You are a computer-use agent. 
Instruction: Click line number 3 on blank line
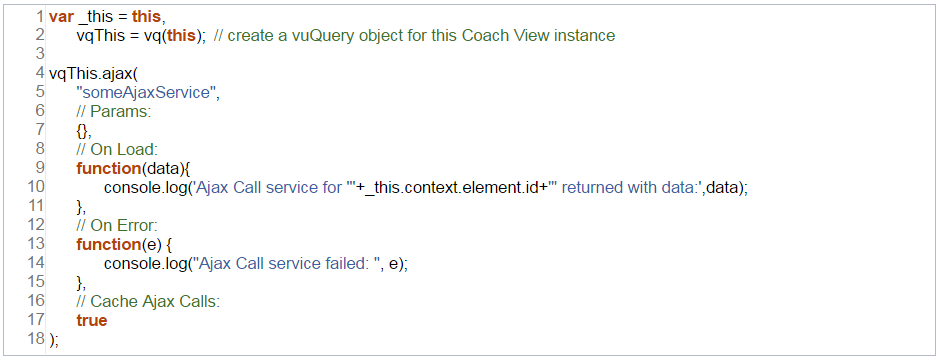pos(40,54)
